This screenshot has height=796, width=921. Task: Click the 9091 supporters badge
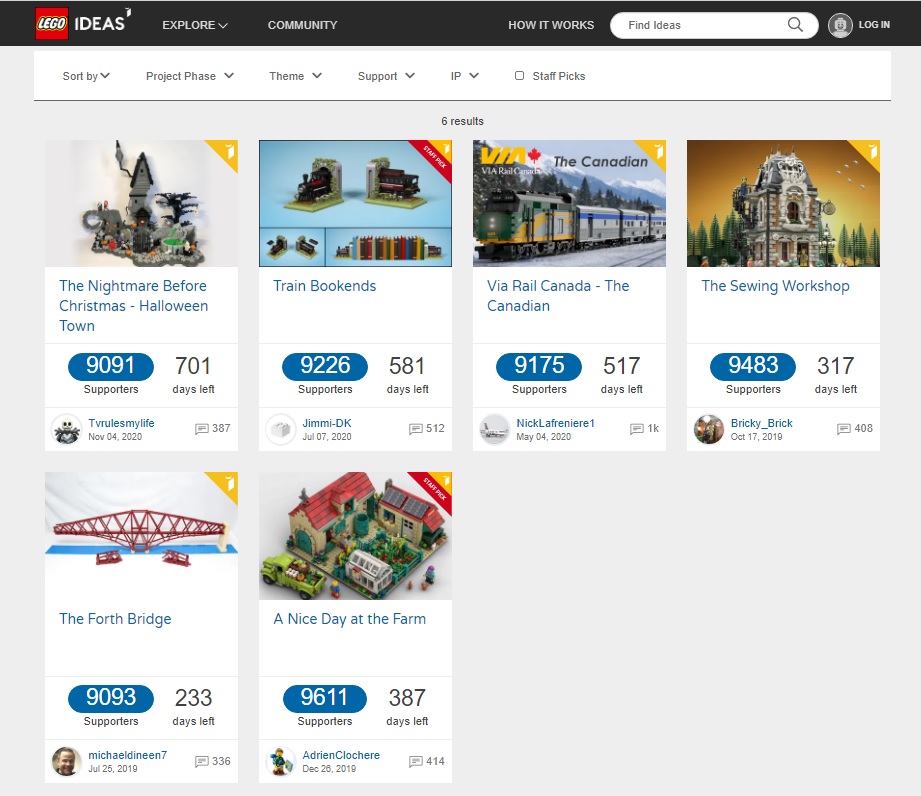pyautogui.click(x=111, y=366)
